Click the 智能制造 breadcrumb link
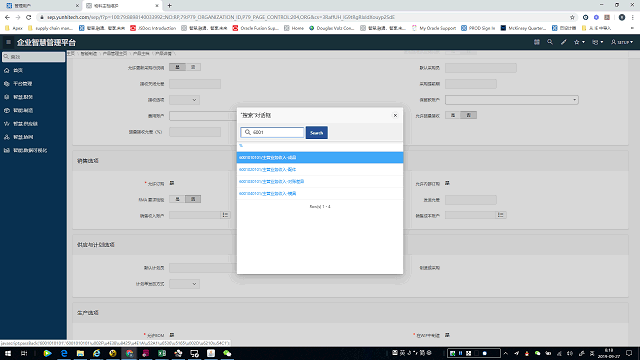Image resolution: width=640 pixels, height=360 pixels. 89,53
